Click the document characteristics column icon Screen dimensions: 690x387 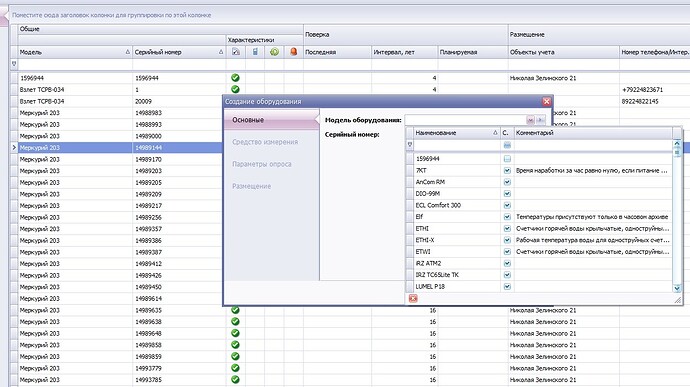(236, 52)
